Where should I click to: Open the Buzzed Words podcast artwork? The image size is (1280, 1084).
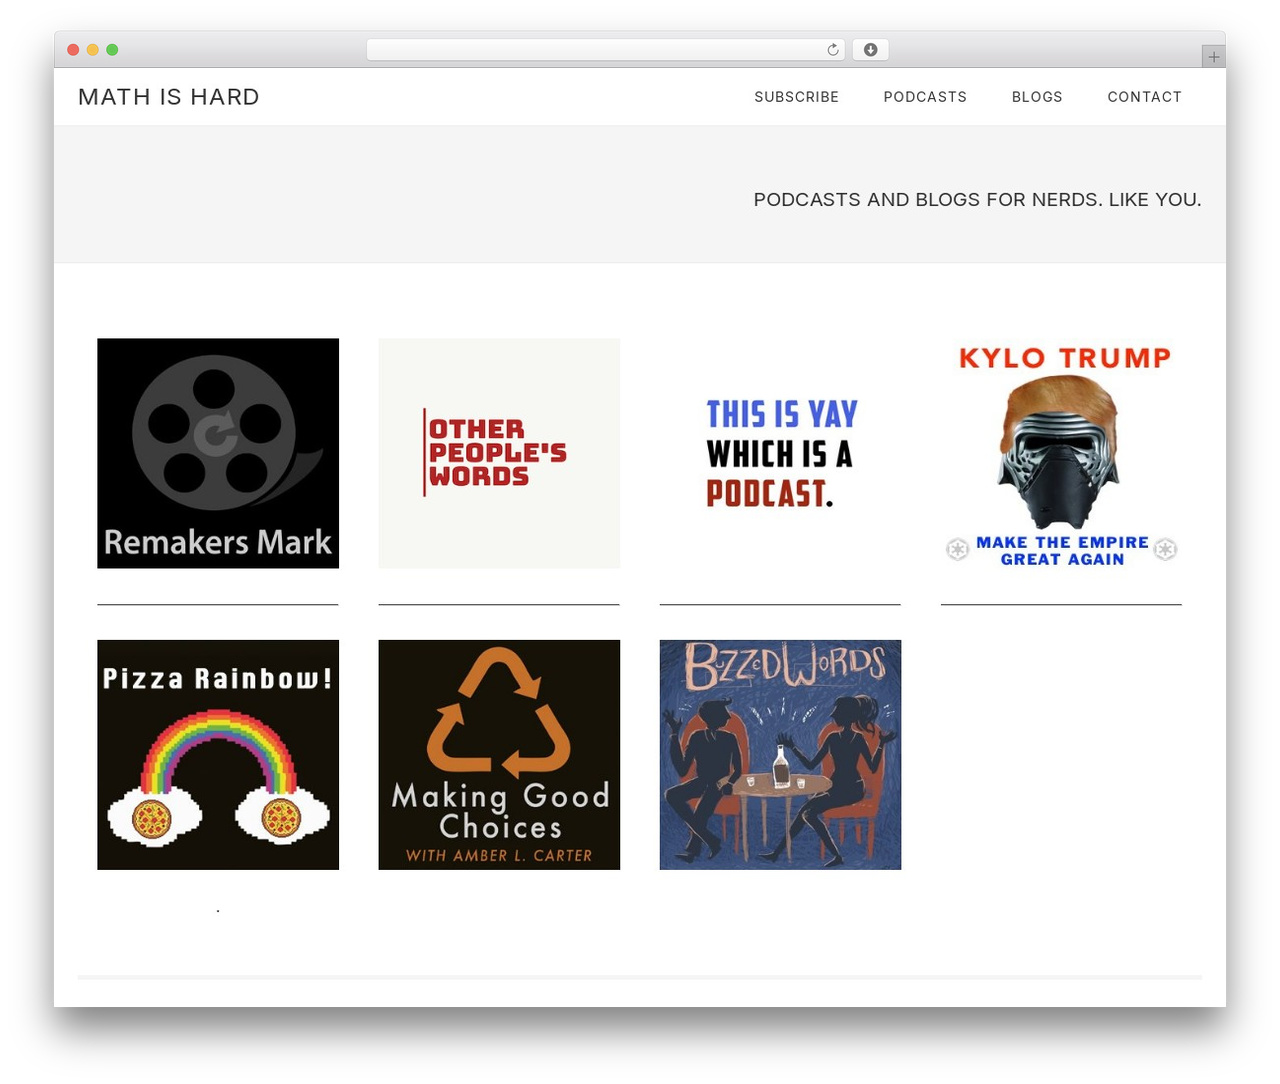coord(780,755)
